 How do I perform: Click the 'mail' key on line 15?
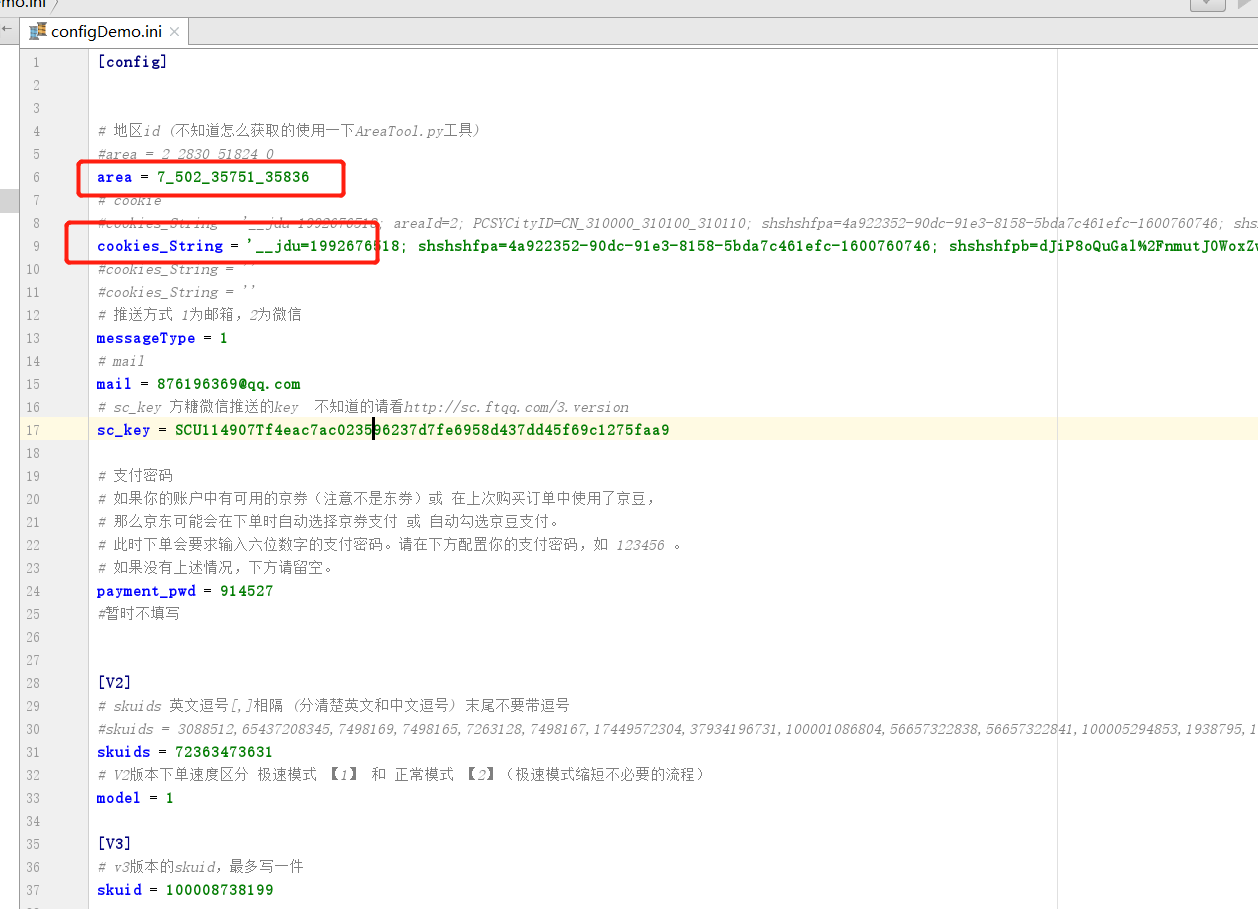(x=114, y=384)
